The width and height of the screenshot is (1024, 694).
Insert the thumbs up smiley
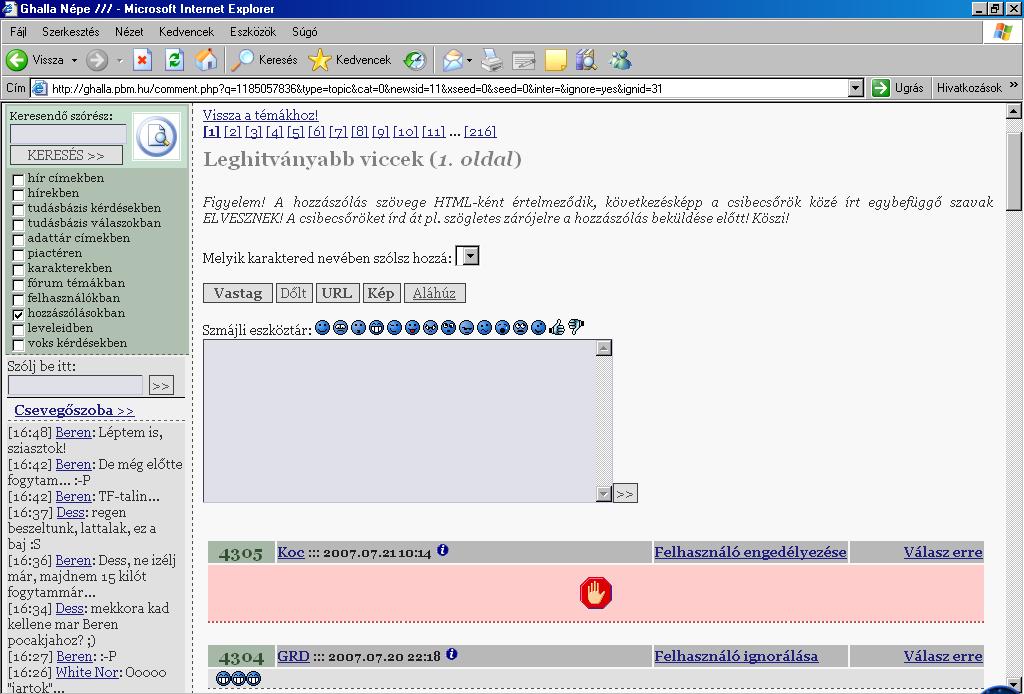[558, 327]
